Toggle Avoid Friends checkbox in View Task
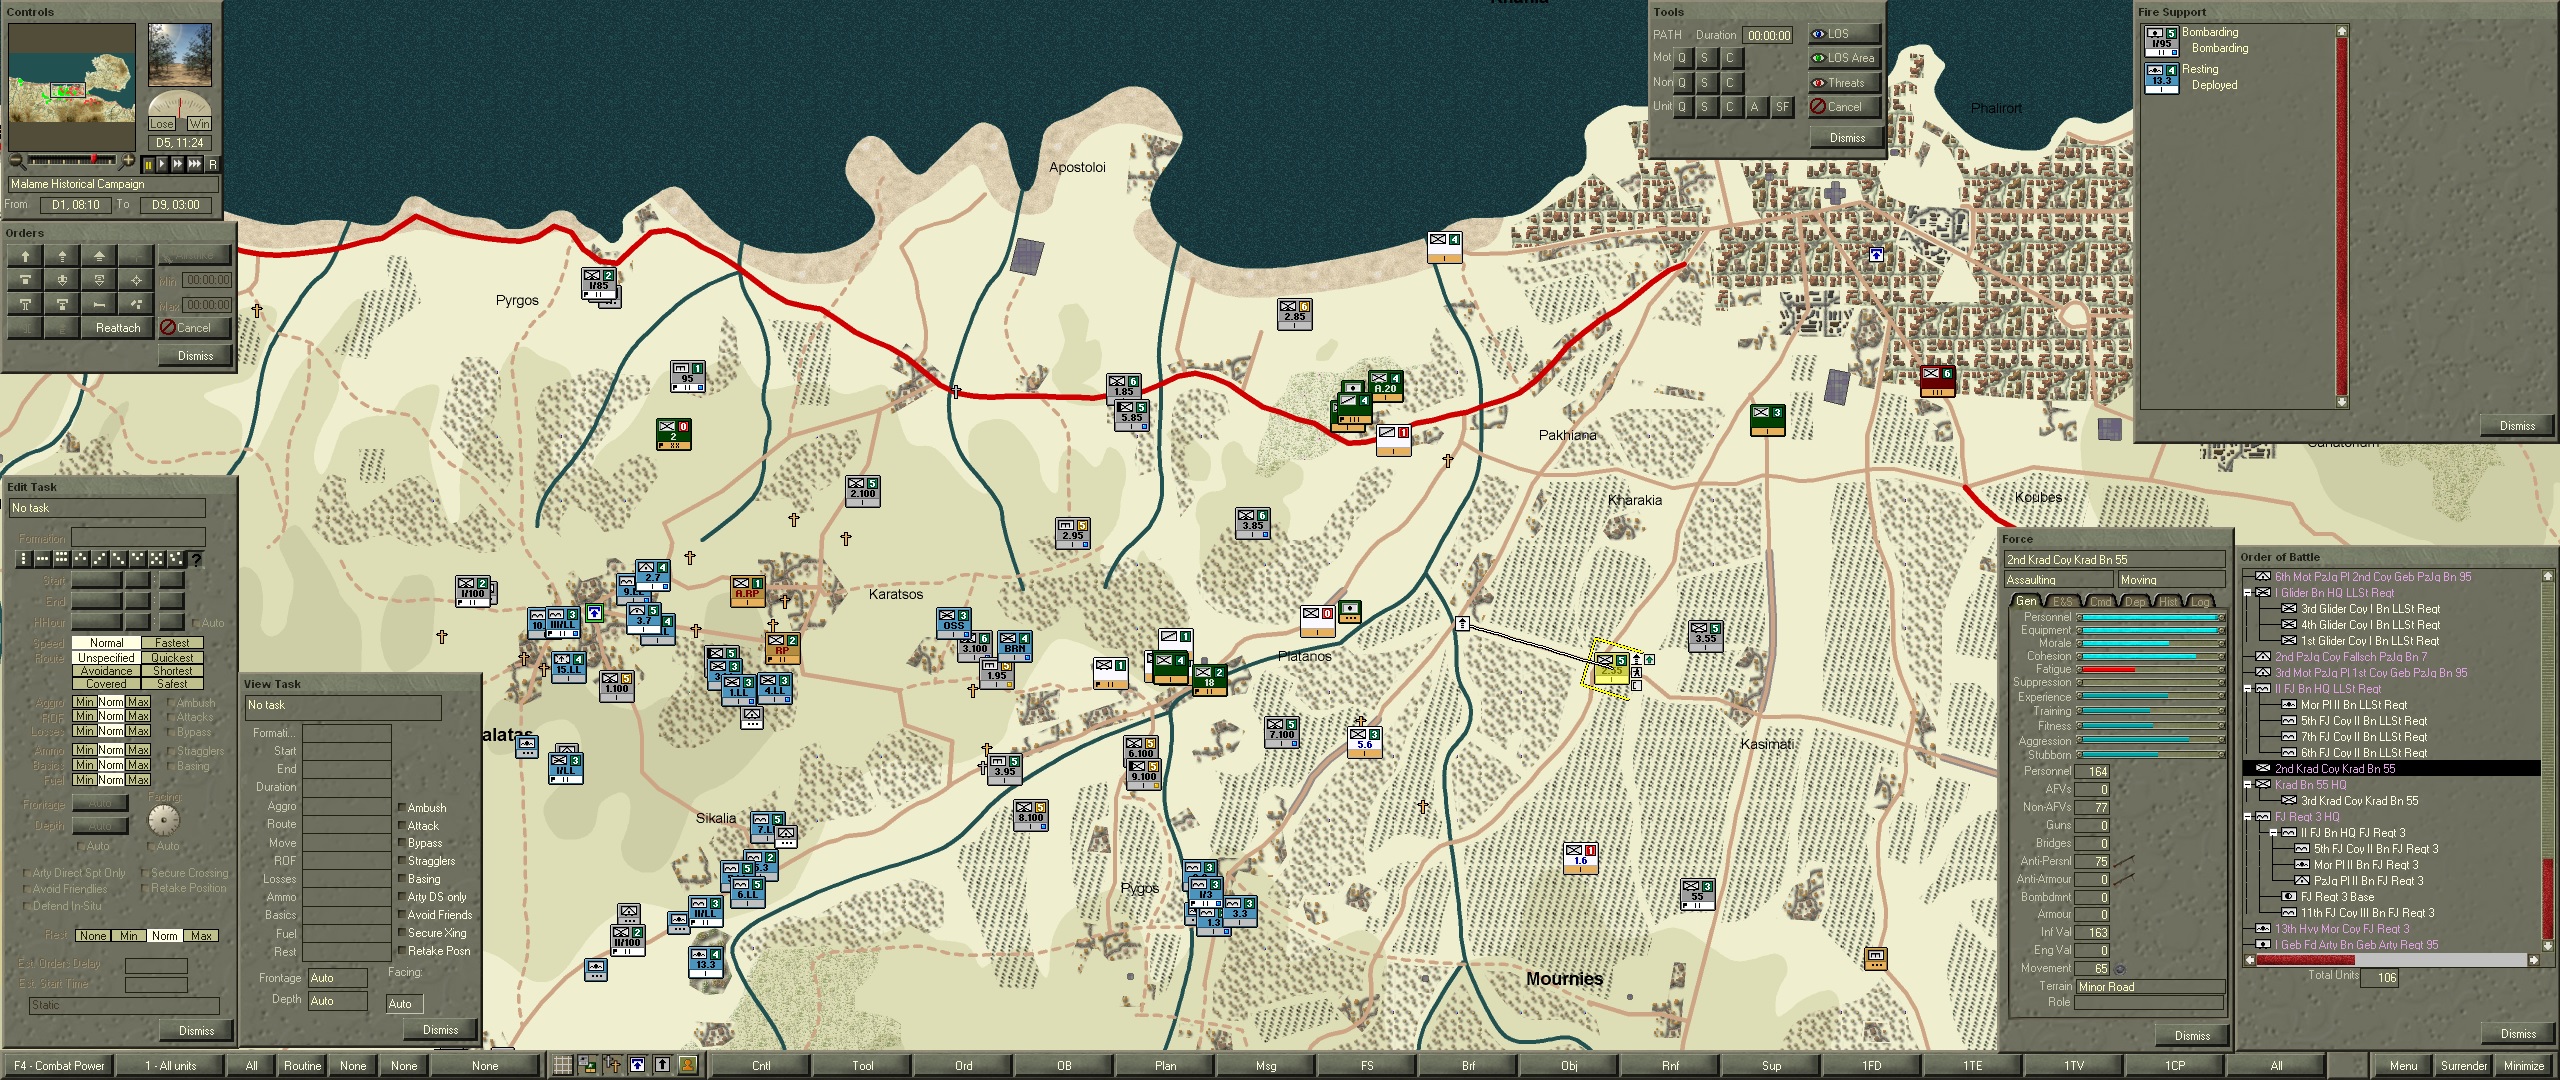Viewport: 2560px width, 1080px height. [x=401, y=915]
